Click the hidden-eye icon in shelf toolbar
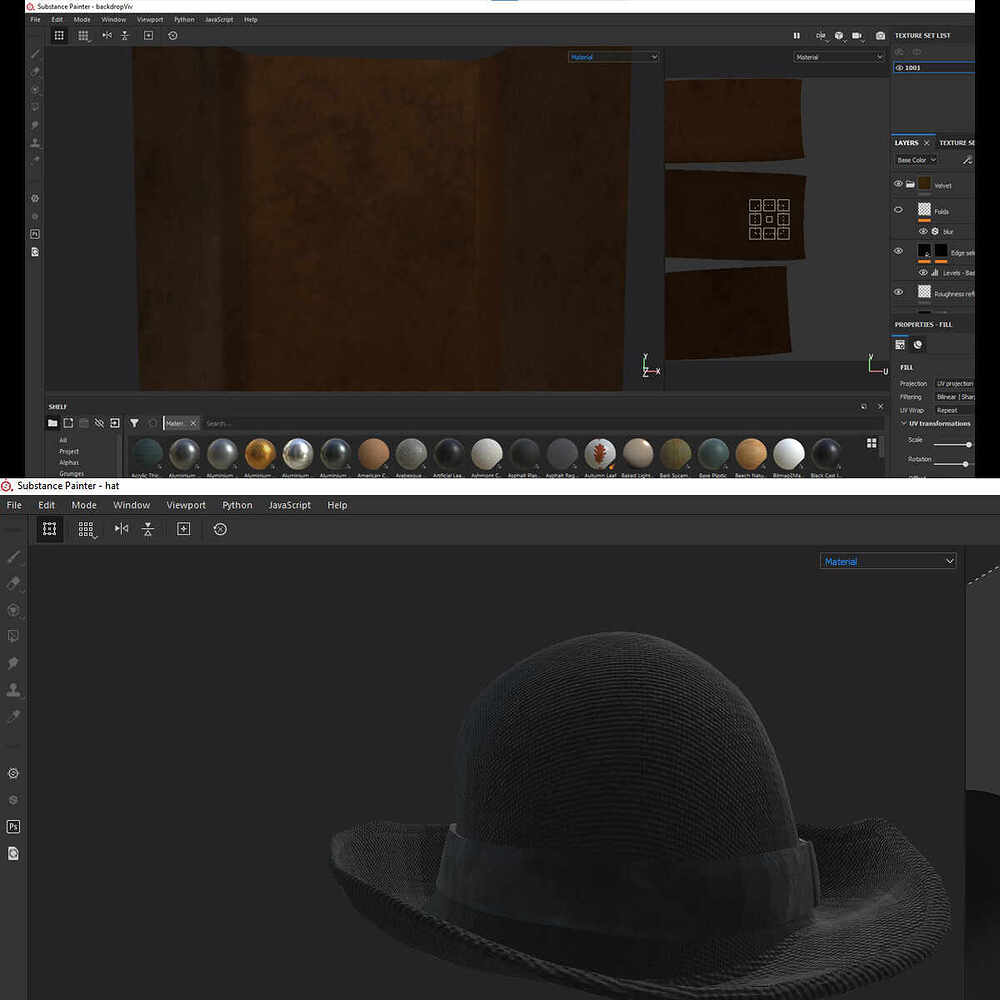 [99, 423]
